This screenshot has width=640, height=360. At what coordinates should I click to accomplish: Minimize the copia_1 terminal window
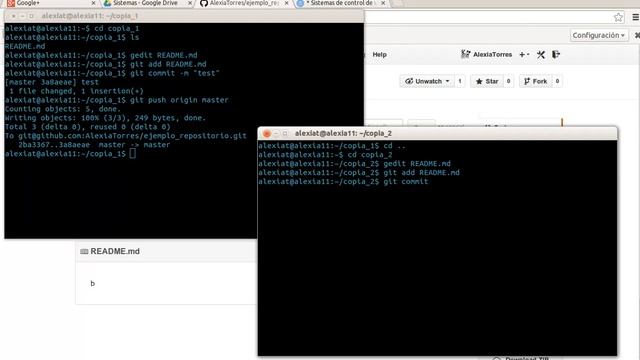pos(22,16)
